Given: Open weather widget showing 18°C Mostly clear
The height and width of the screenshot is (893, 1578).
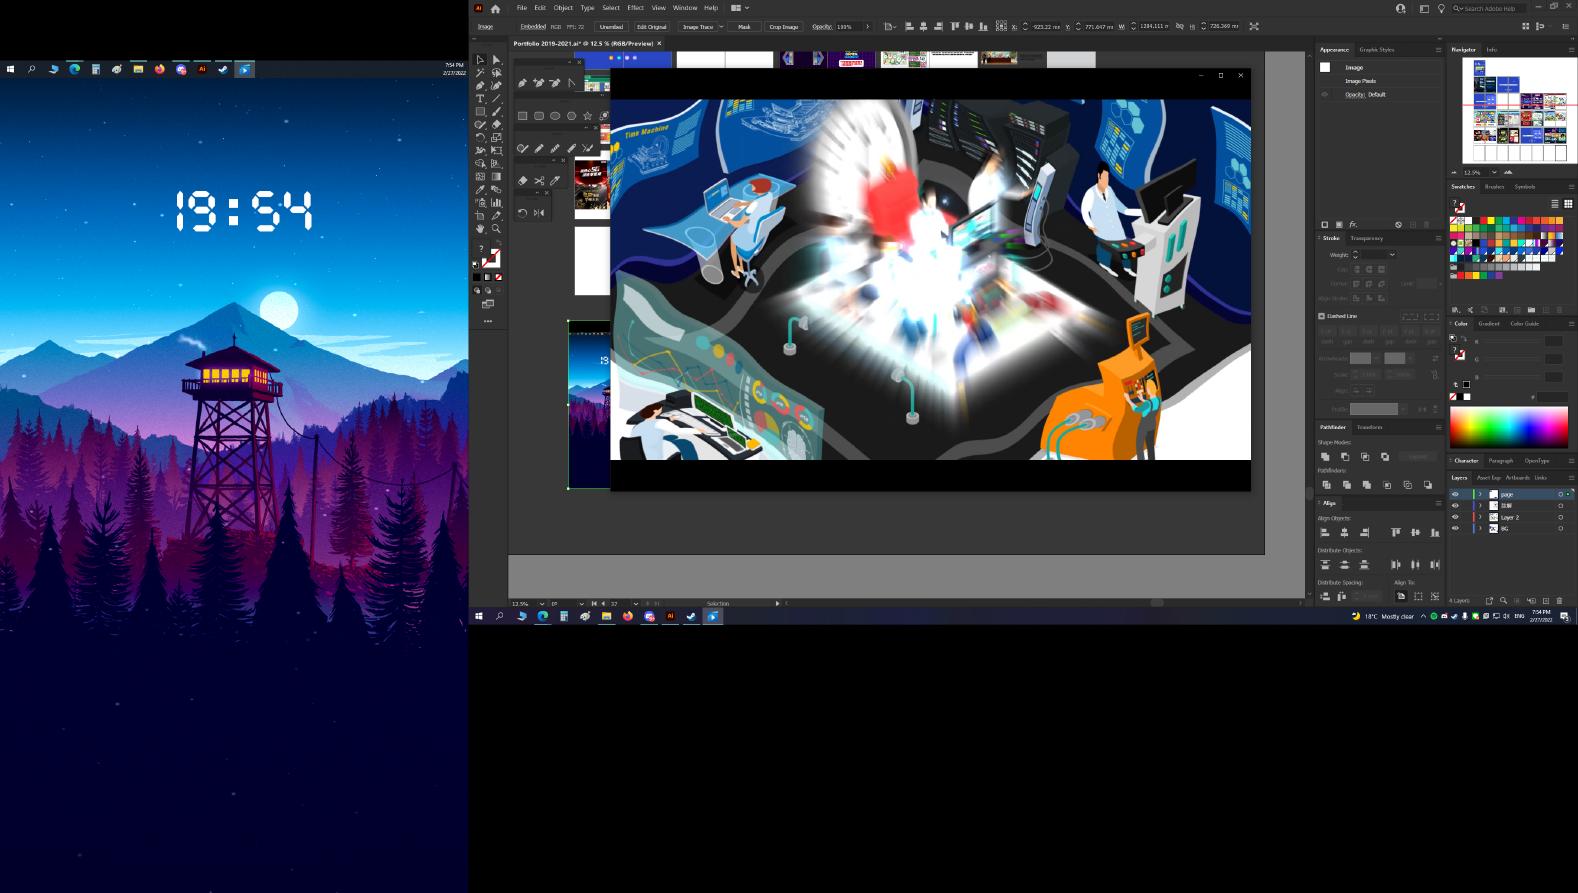Looking at the screenshot, I should [x=1382, y=616].
